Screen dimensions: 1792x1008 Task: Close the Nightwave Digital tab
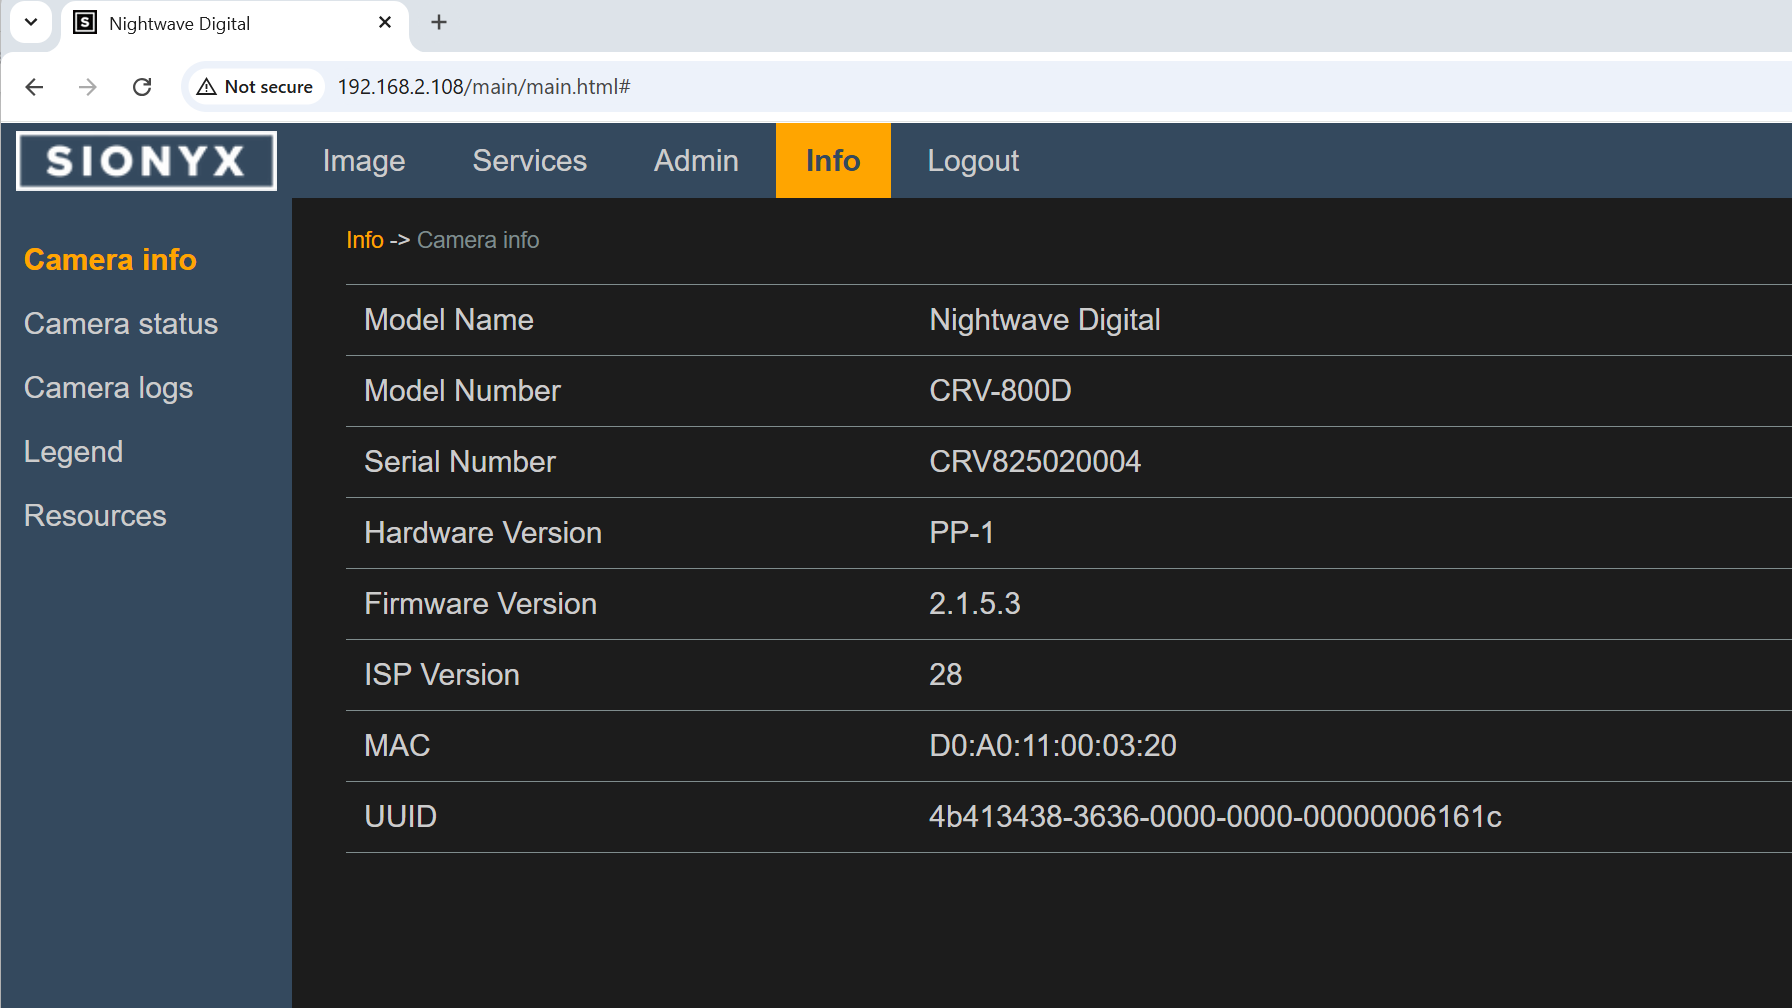(x=385, y=23)
